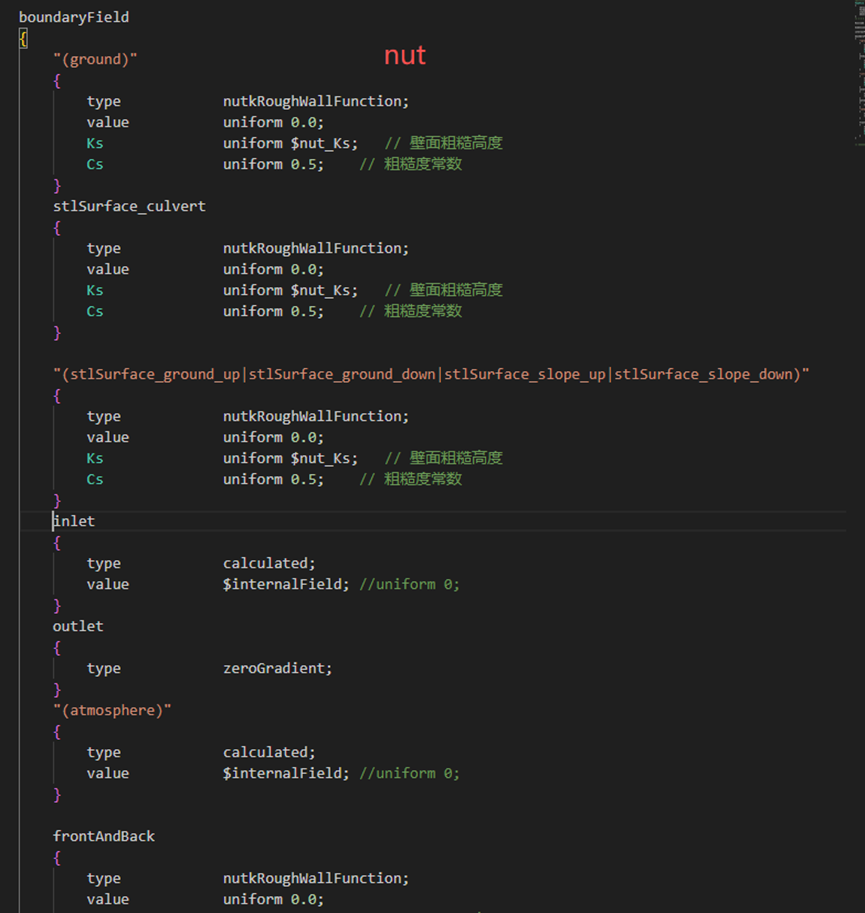Click the nut title text in red
The image size is (865, 913).
point(404,55)
